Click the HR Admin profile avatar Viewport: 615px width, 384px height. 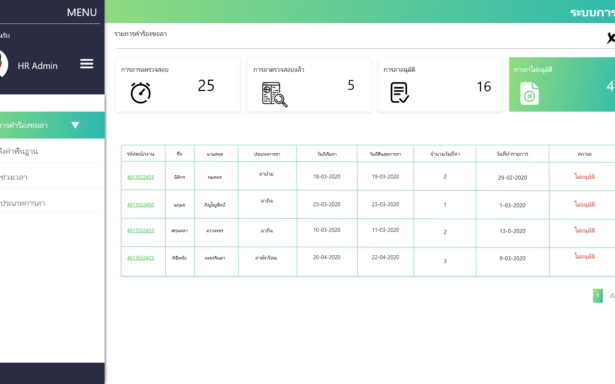[x=2, y=64]
